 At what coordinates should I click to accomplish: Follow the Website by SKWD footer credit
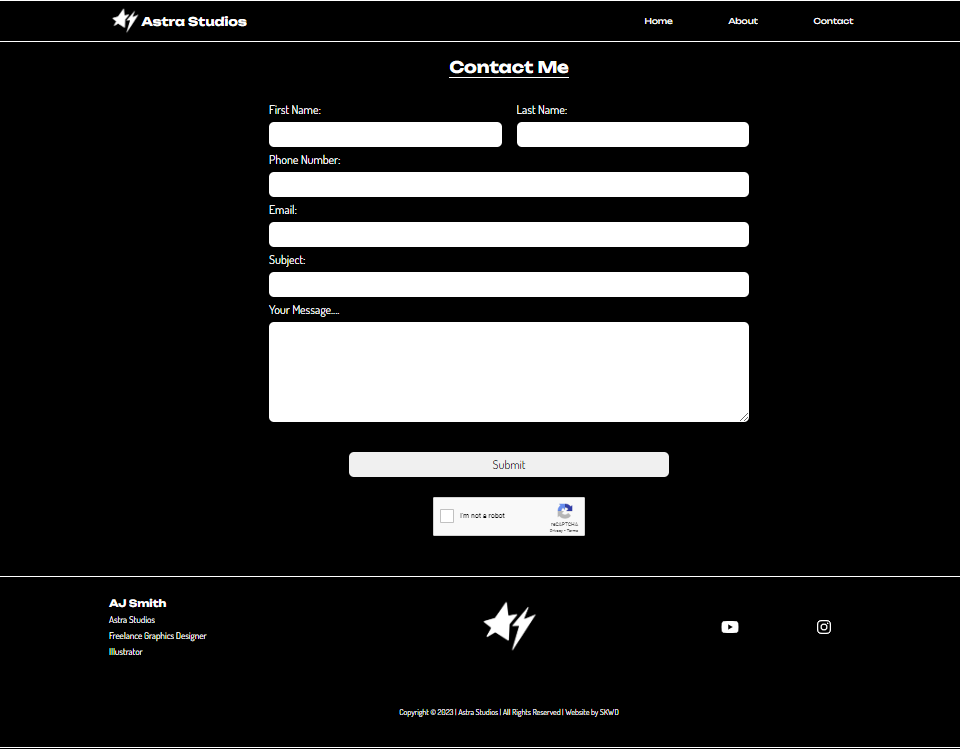pyautogui.click(x=592, y=712)
